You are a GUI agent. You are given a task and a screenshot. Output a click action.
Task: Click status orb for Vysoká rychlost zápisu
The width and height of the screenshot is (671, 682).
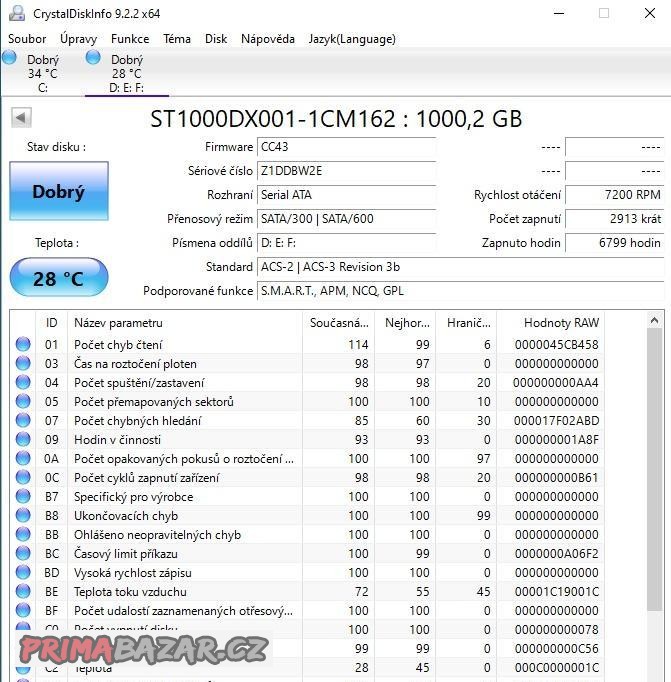click(x=23, y=572)
